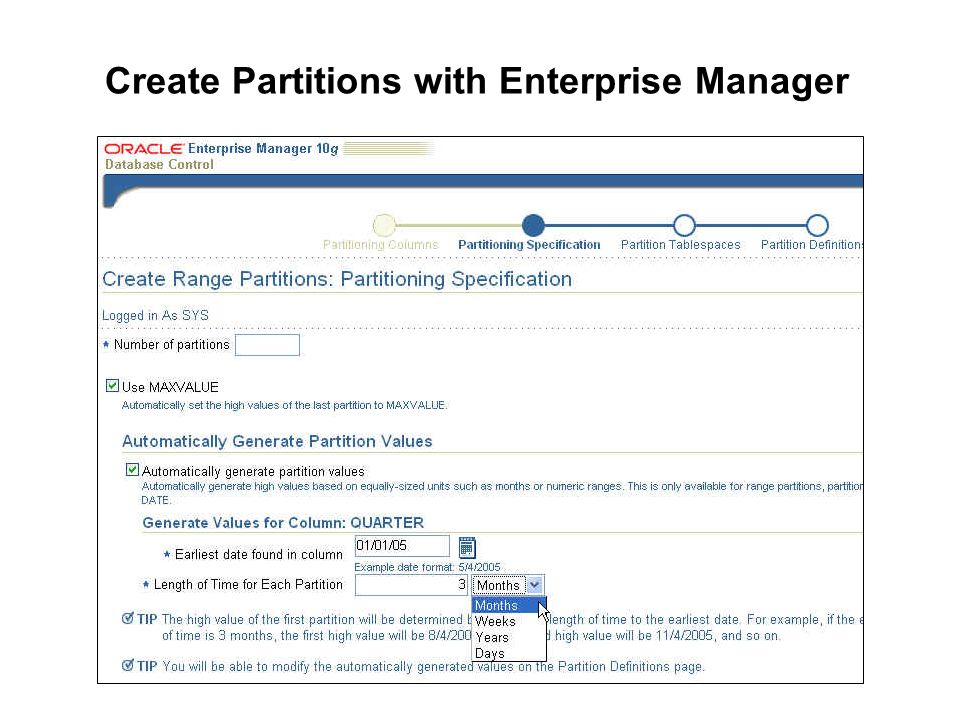Click the Earliest date found in column label

click(259, 555)
